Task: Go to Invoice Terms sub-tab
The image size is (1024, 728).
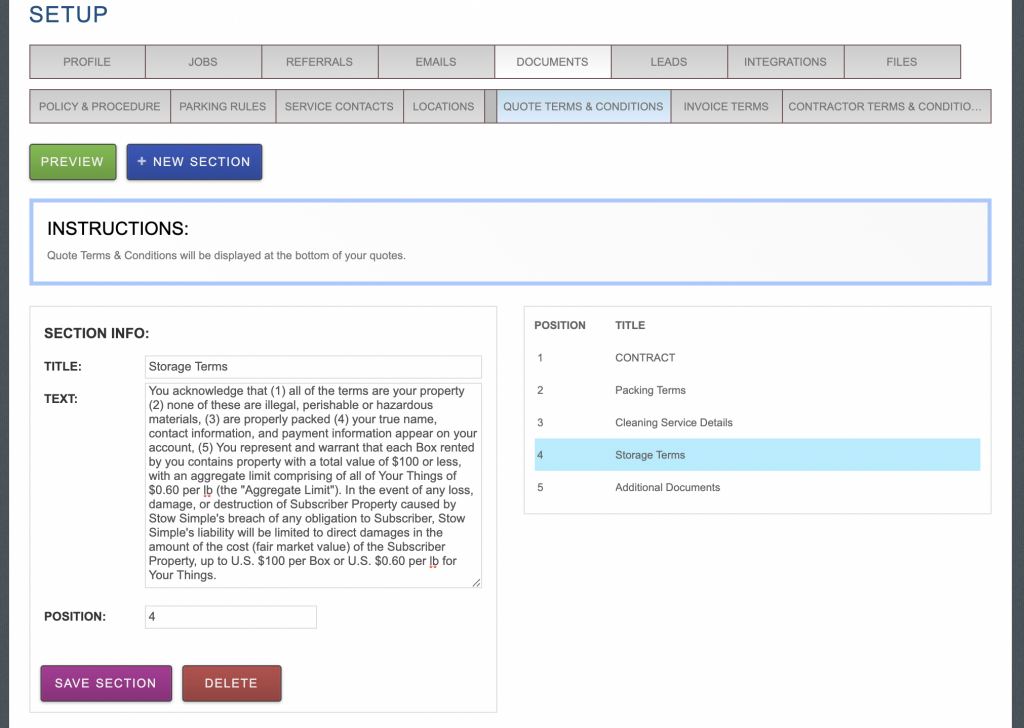Action: 726,107
